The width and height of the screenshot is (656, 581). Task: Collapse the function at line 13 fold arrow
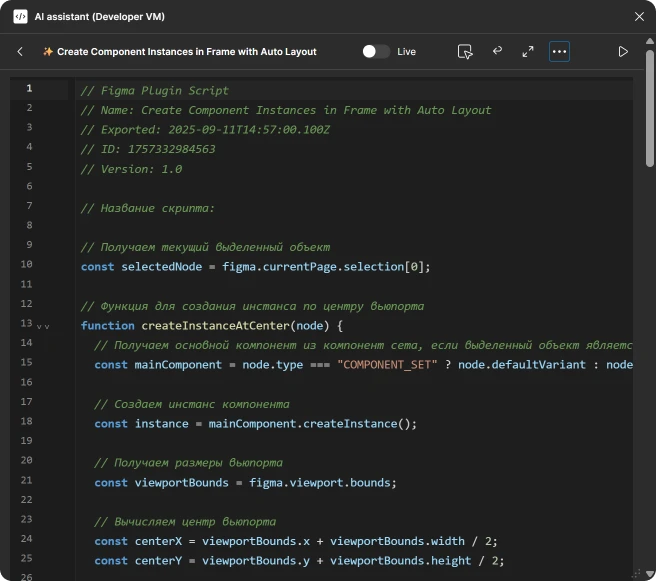click(43, 326)
